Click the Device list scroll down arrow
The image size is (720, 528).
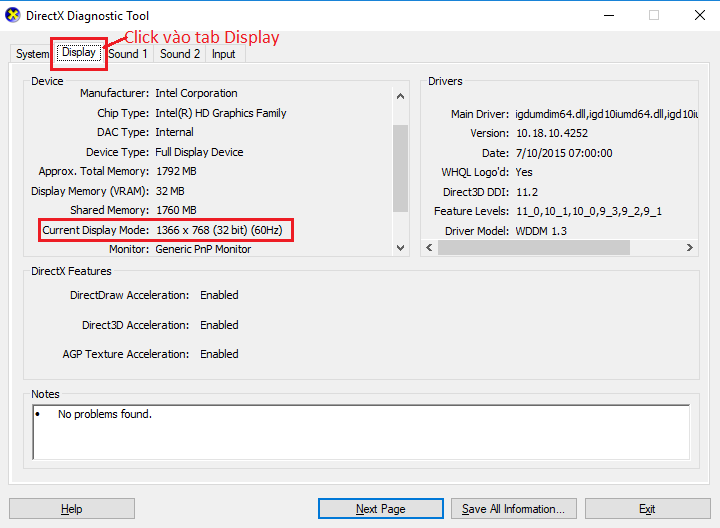(x=401, y=247)
